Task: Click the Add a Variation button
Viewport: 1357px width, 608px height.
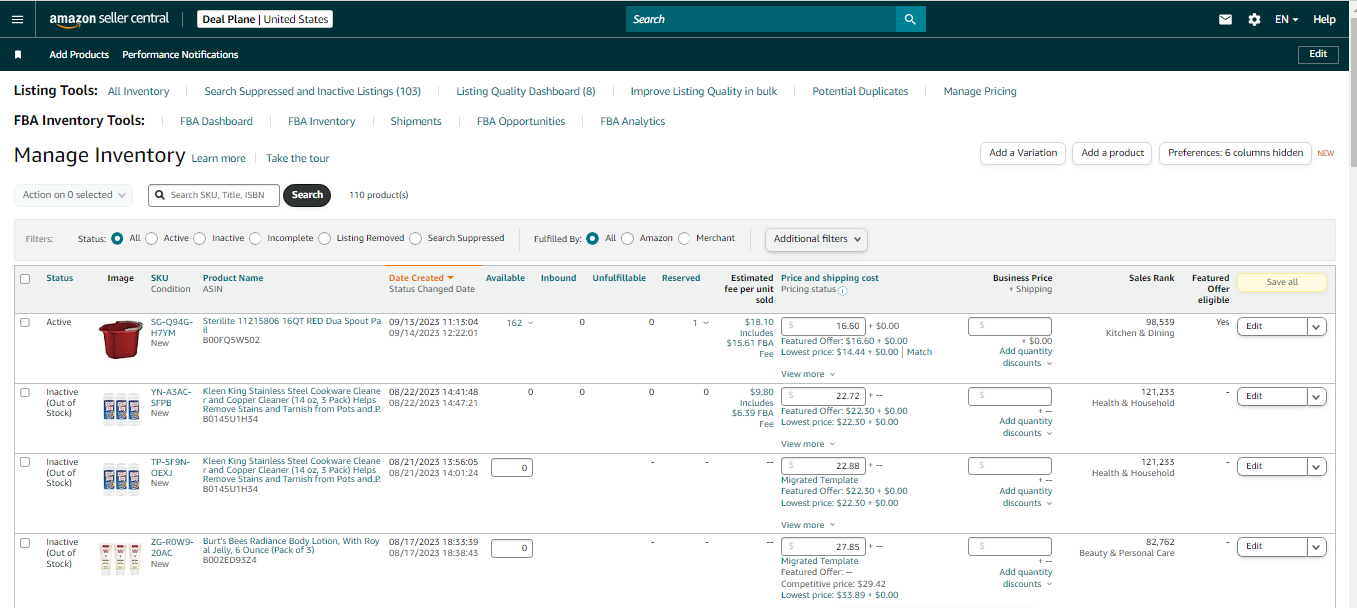Action: point(1023,153)
